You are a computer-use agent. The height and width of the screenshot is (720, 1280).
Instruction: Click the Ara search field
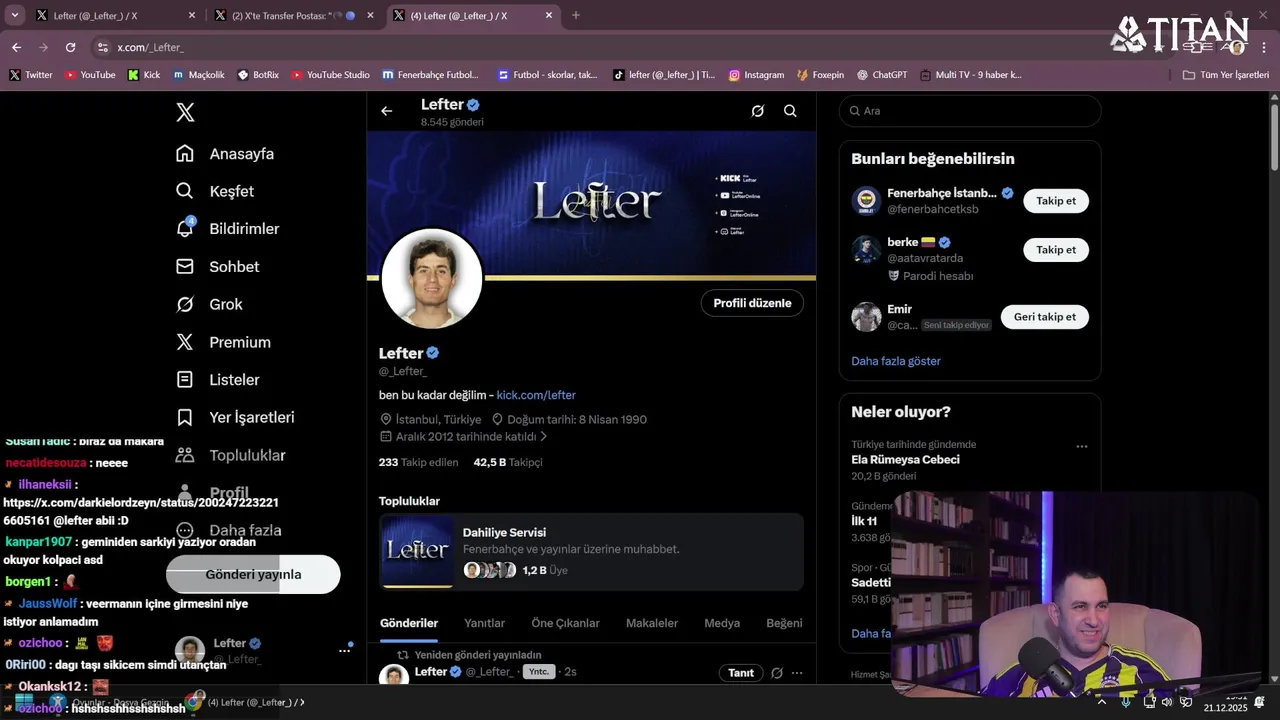pyautogui.click(x=970, y=111)
